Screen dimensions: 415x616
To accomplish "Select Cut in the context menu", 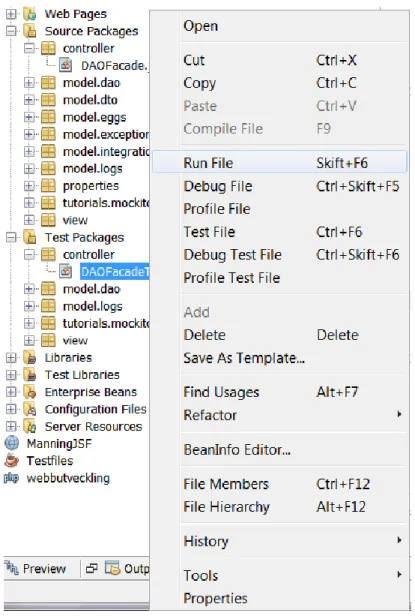I will tap(279, 60).
